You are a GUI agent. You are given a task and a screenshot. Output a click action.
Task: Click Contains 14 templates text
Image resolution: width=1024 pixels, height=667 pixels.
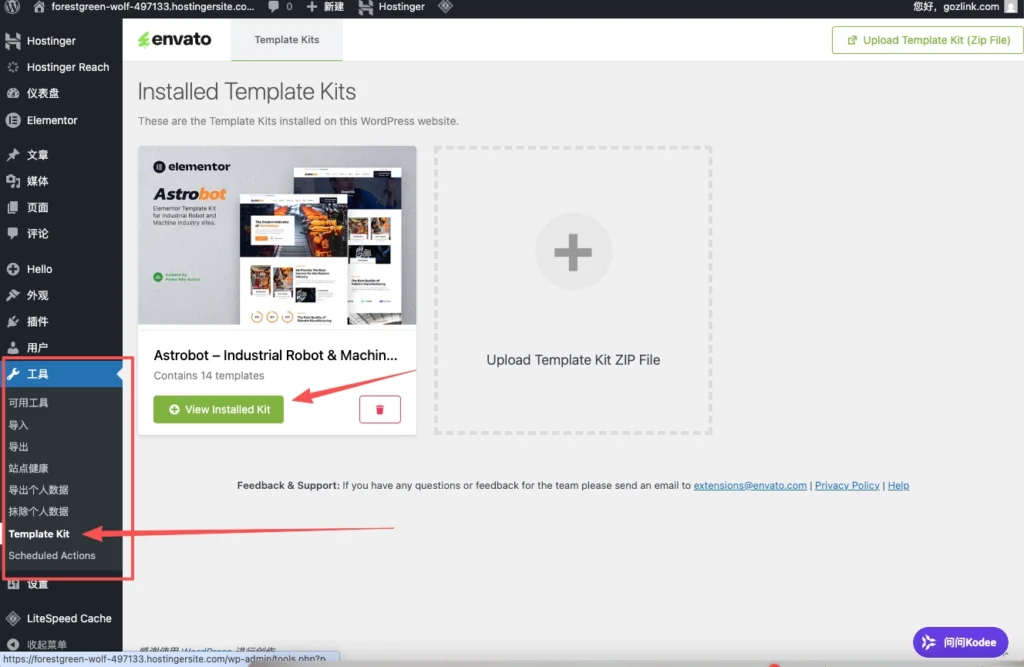point(209,375)
